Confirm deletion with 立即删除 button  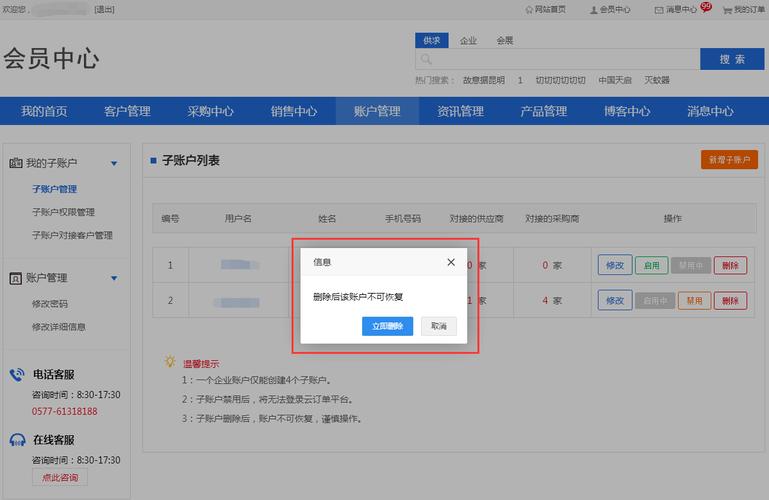[387, 326]
